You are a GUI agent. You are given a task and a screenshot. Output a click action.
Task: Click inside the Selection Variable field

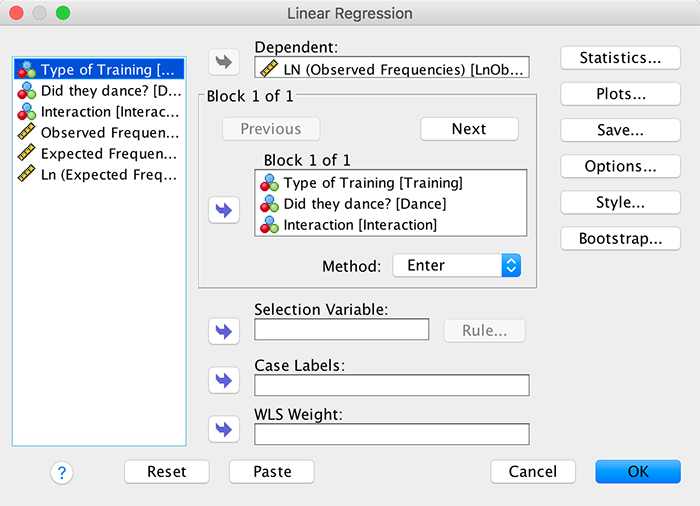click(341, 330)
